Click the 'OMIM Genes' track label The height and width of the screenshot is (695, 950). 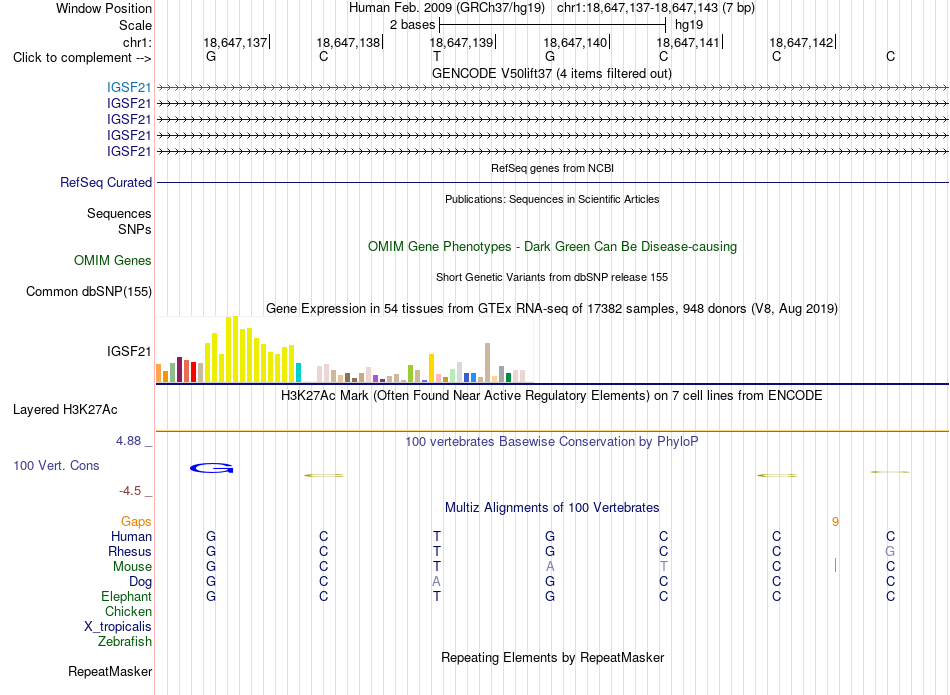coord(113,261)
